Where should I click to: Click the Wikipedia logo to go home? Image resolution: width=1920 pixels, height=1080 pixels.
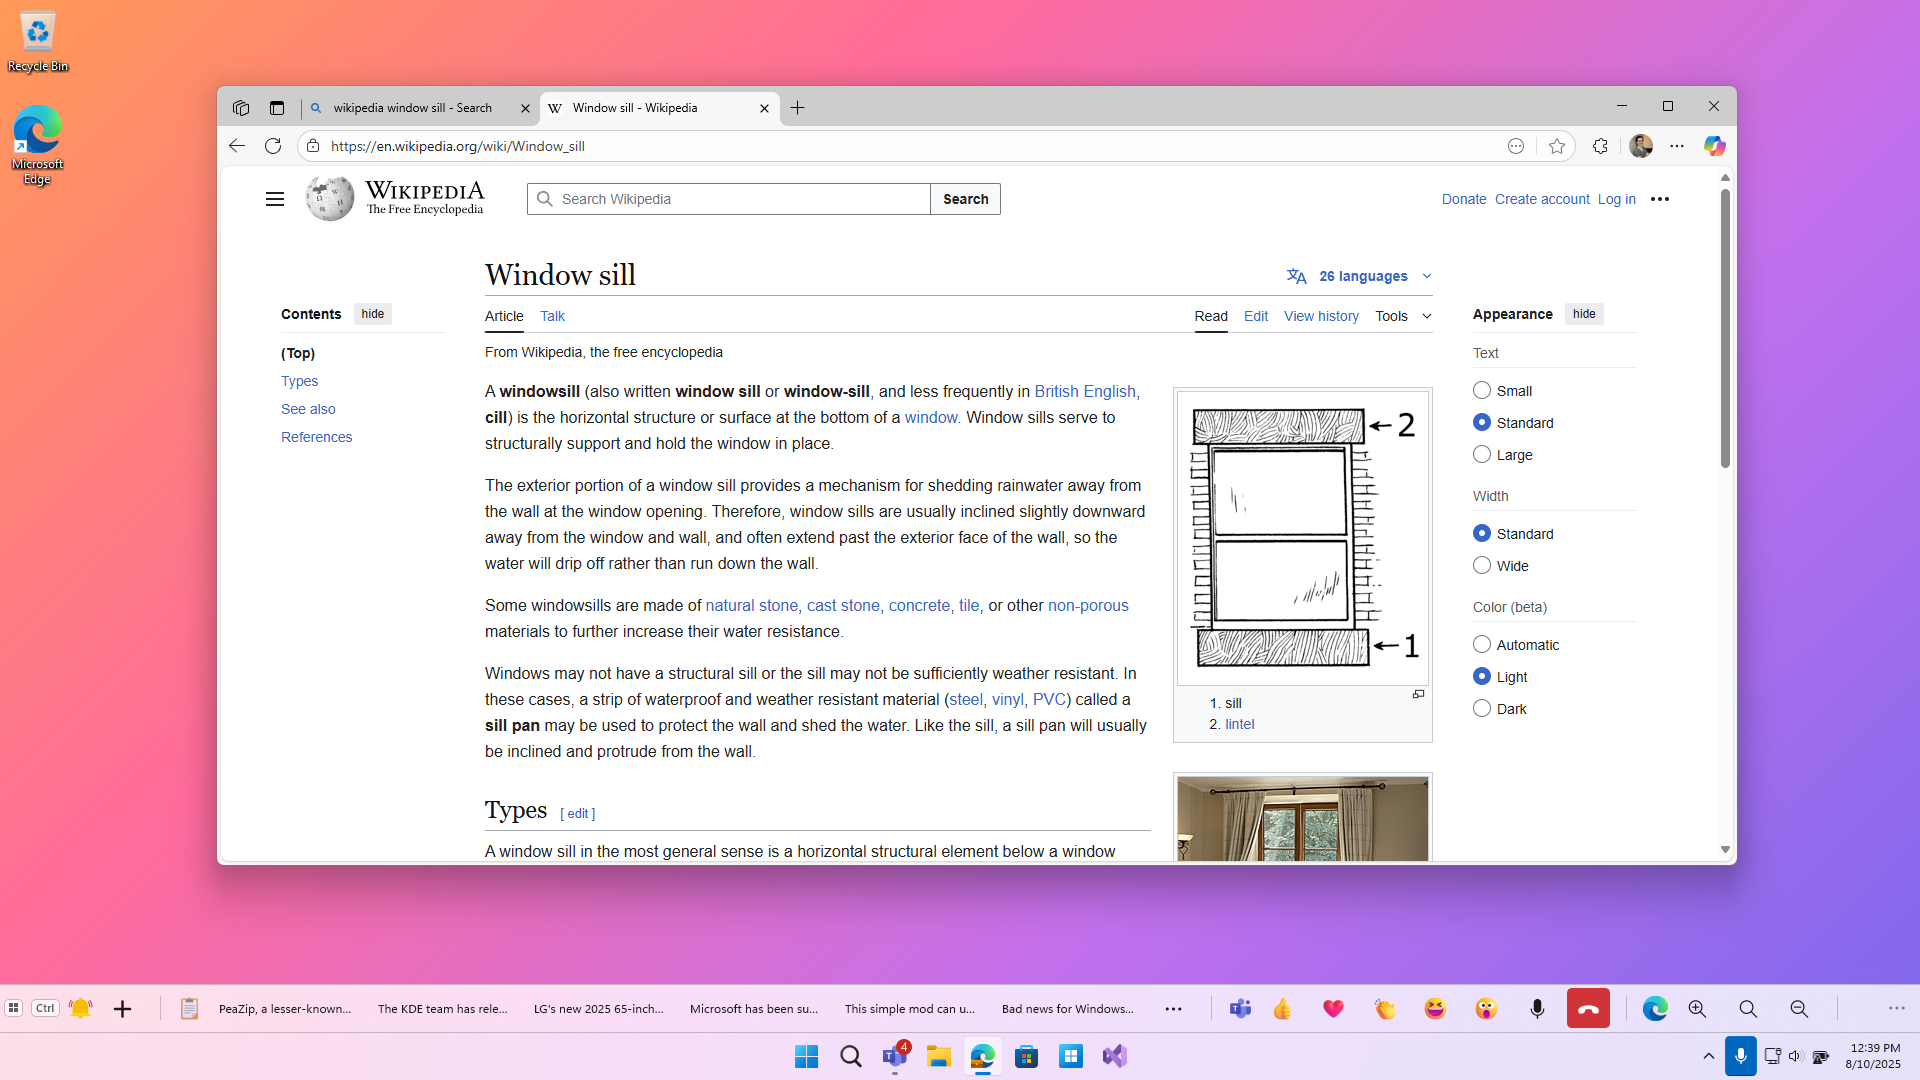pyautogui.click(x=328, y=198)
